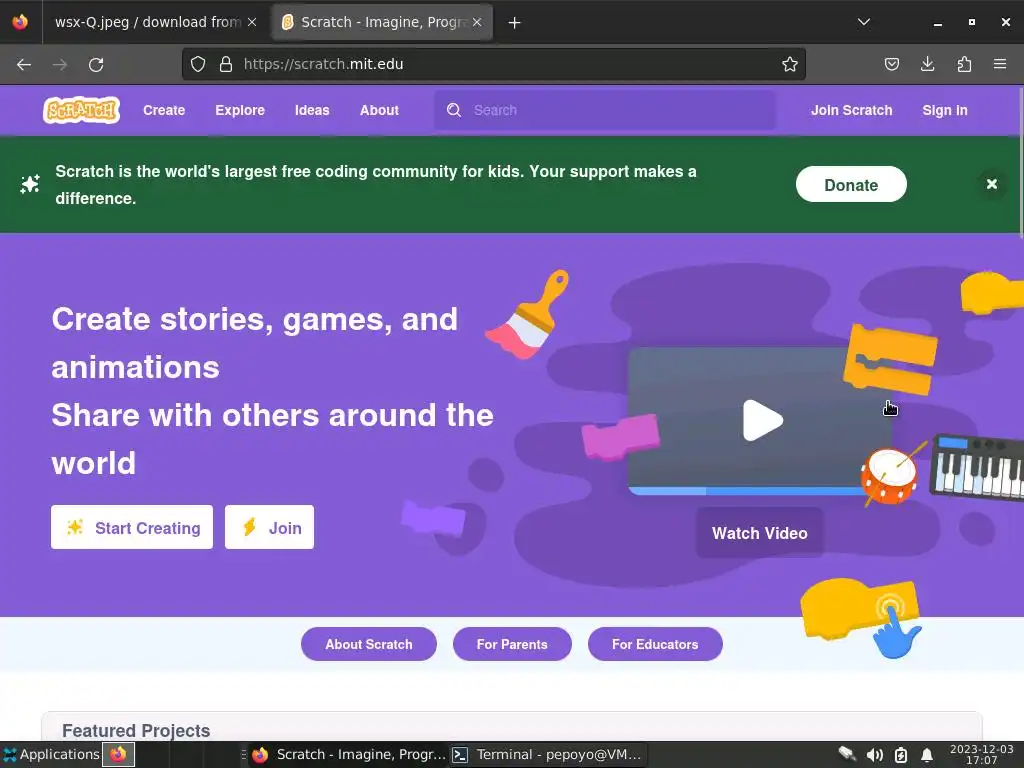1024x768 pixels.
Task: Click the magnifier icon in the search box
Action: coord(454,110)
